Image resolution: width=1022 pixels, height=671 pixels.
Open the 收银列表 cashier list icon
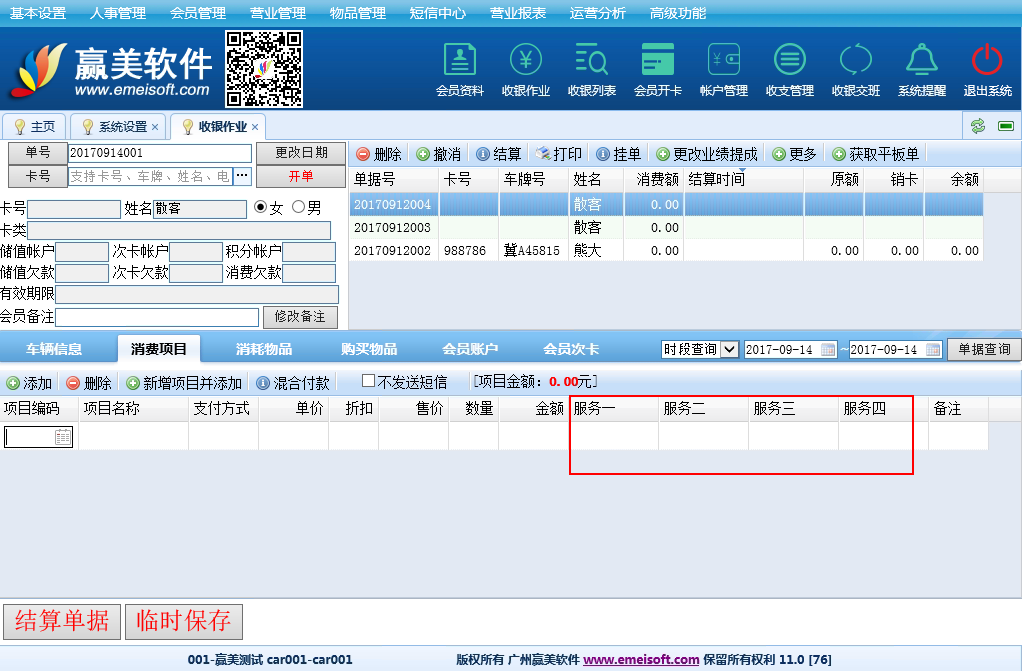coord(592,61)
